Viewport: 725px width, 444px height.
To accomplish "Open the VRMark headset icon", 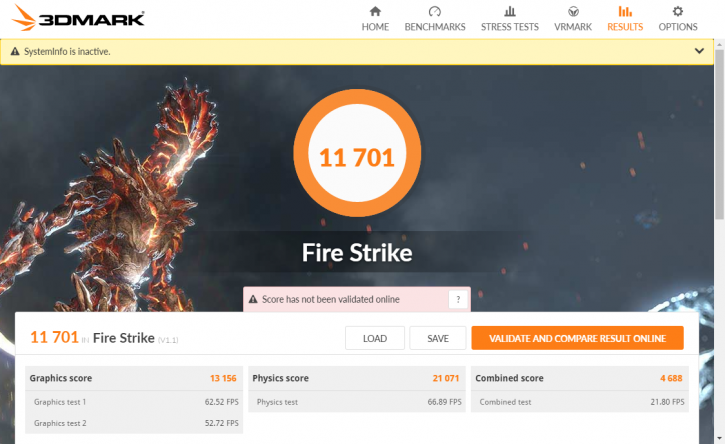I will pos(573,11).
